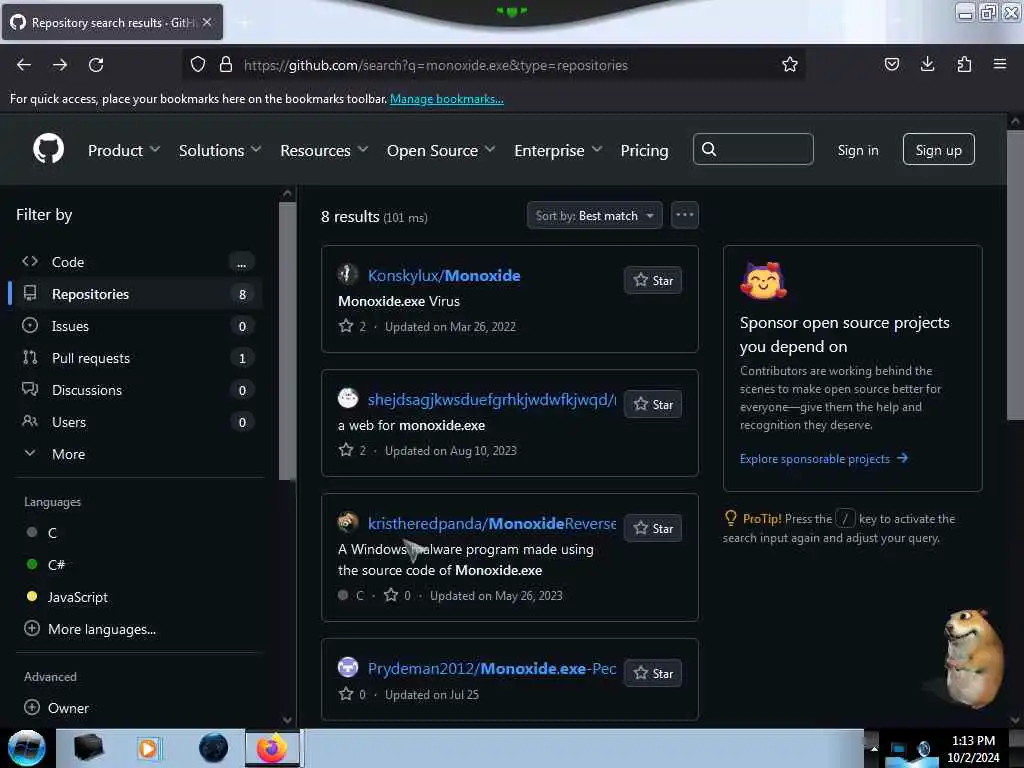The width and height of the screenshot is (1024, 768).
Task: Select the Discussions filter
Action: click(x=137, y=390)
